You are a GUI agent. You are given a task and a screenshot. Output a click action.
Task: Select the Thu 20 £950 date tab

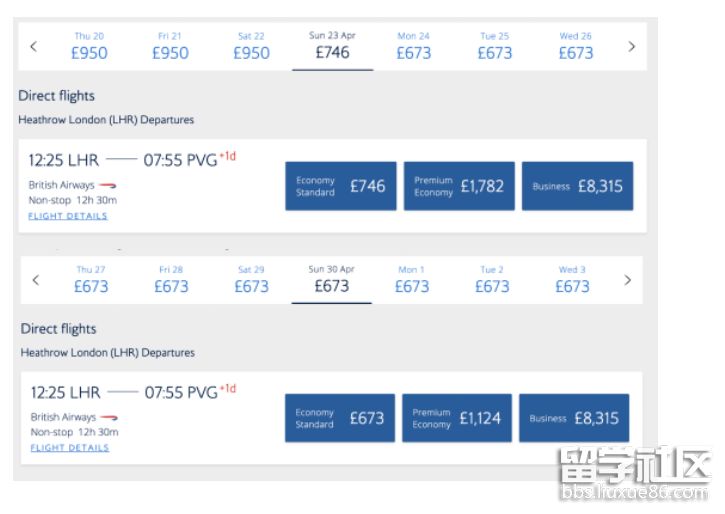pos(89,46)
